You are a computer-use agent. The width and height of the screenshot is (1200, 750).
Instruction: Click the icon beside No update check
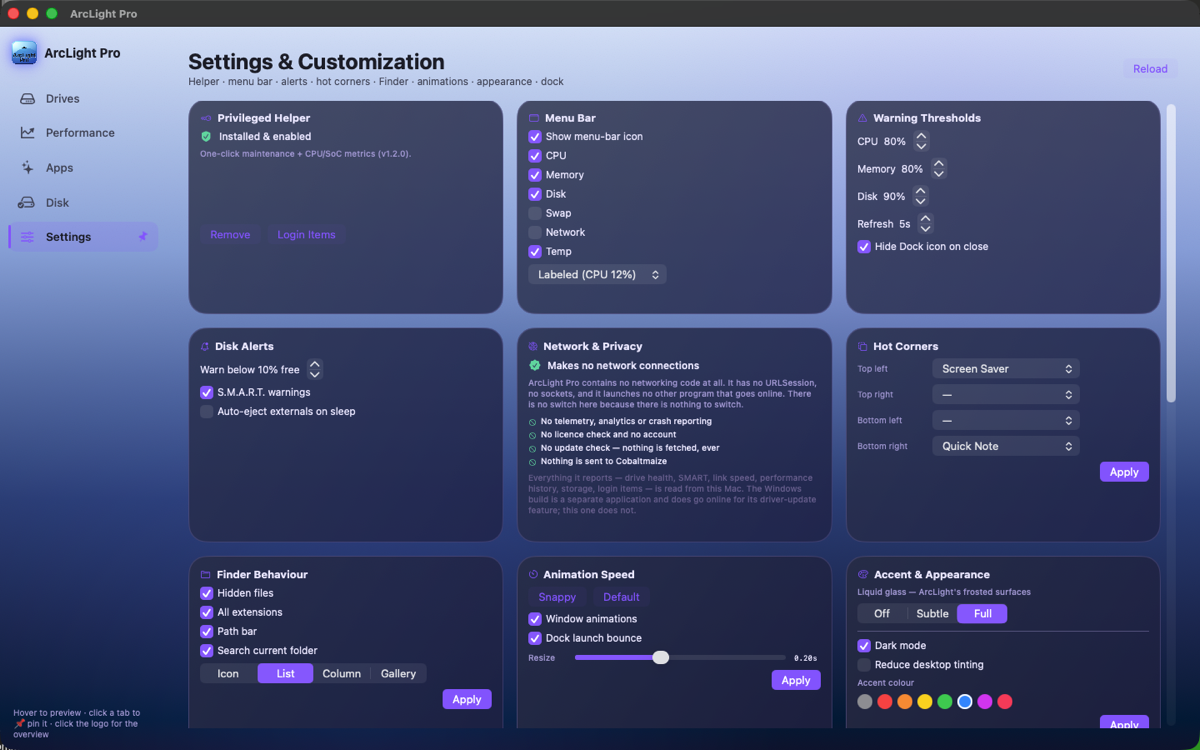(533, 448)
